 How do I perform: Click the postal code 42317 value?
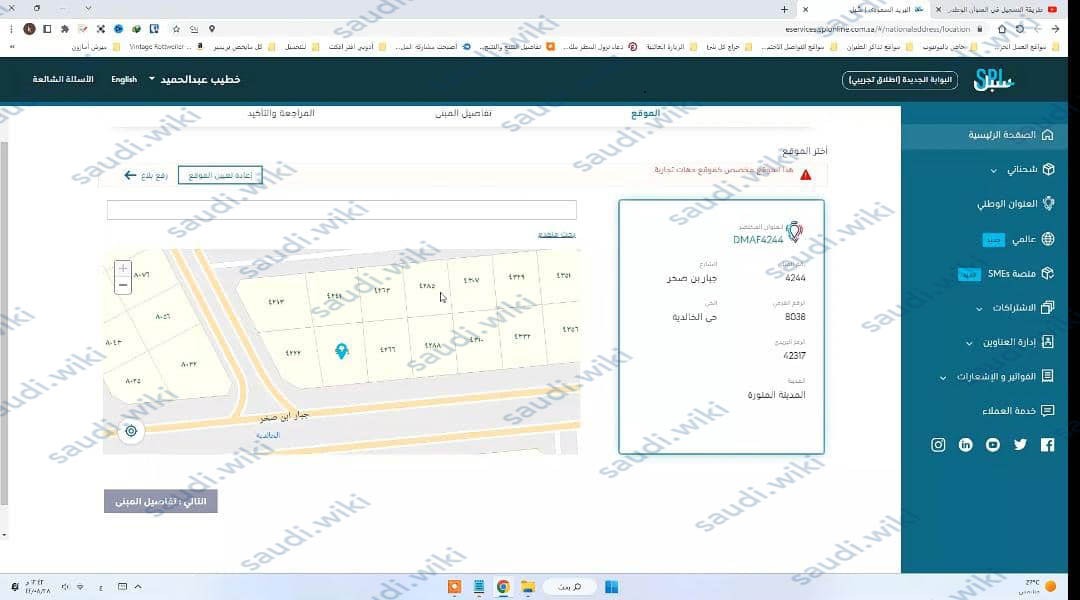click(794, 356)
